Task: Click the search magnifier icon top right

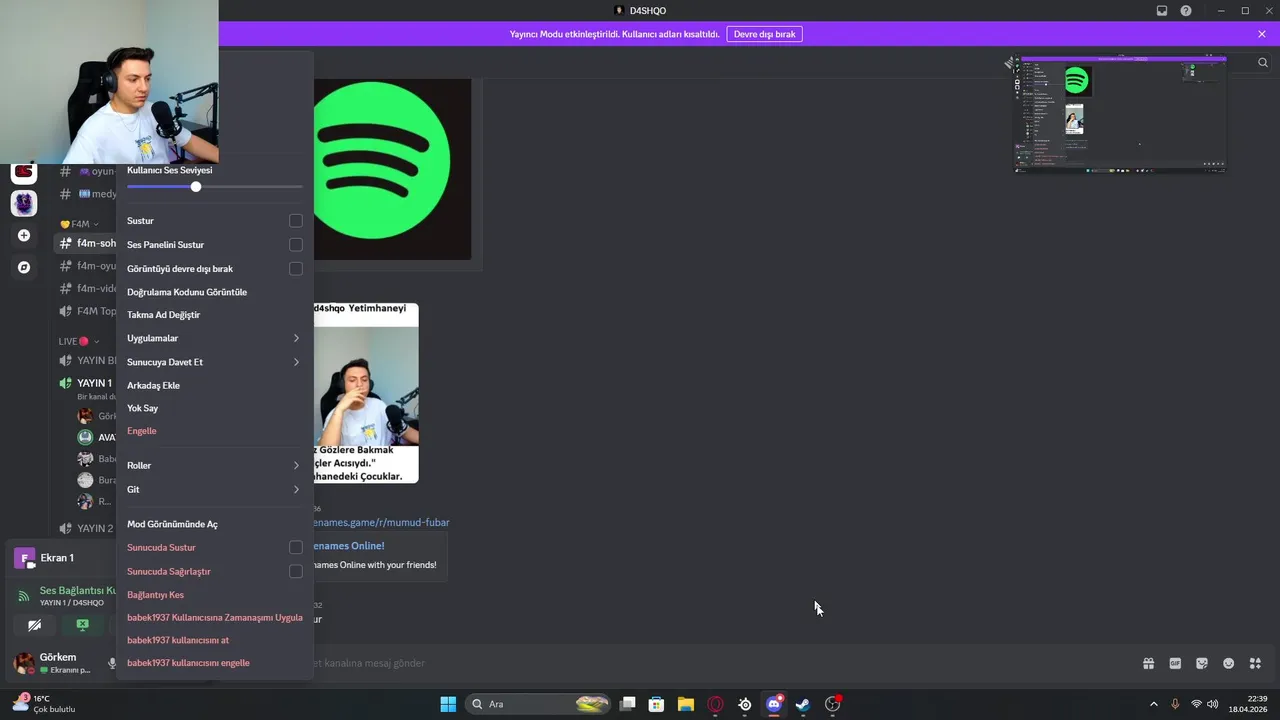Action: 1263,62
